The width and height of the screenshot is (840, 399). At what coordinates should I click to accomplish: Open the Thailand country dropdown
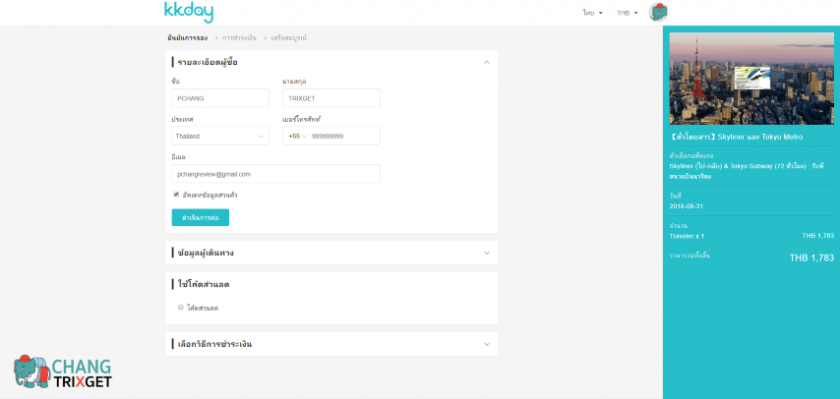(220, 136)
